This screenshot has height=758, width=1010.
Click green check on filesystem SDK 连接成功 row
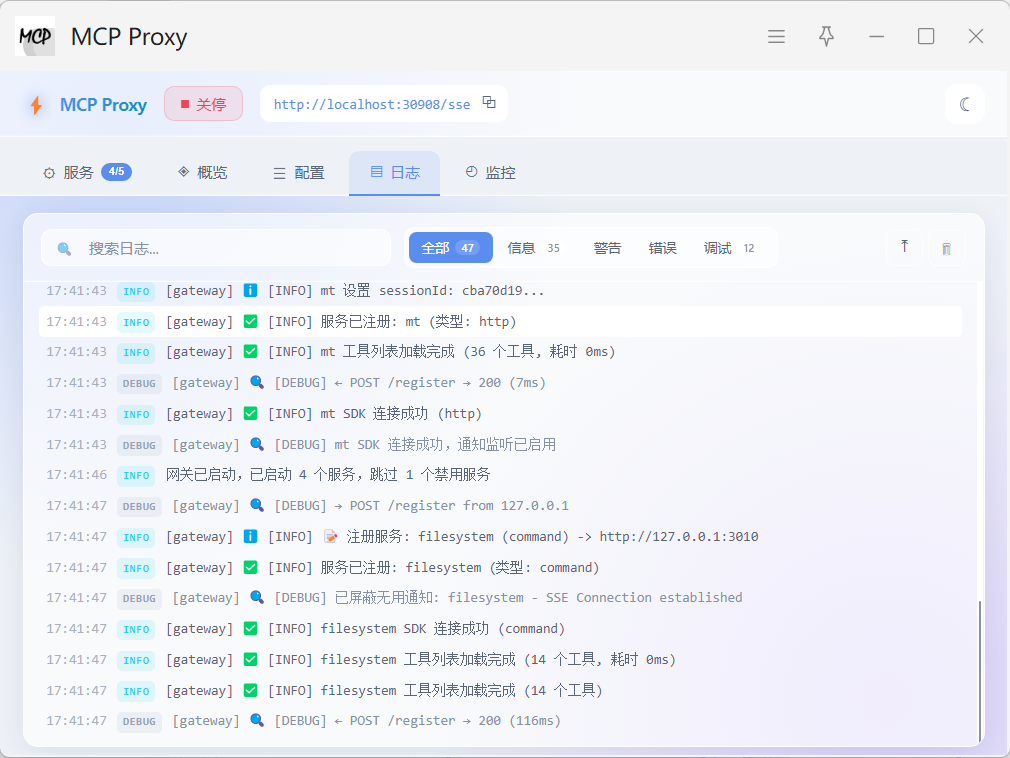pyautogui.click(x=251, y=629)
